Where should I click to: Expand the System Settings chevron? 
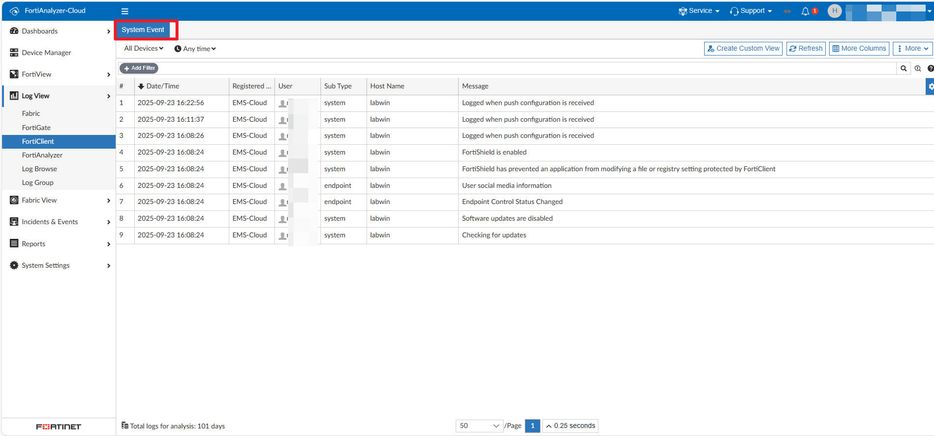click(x=108, y=265)
